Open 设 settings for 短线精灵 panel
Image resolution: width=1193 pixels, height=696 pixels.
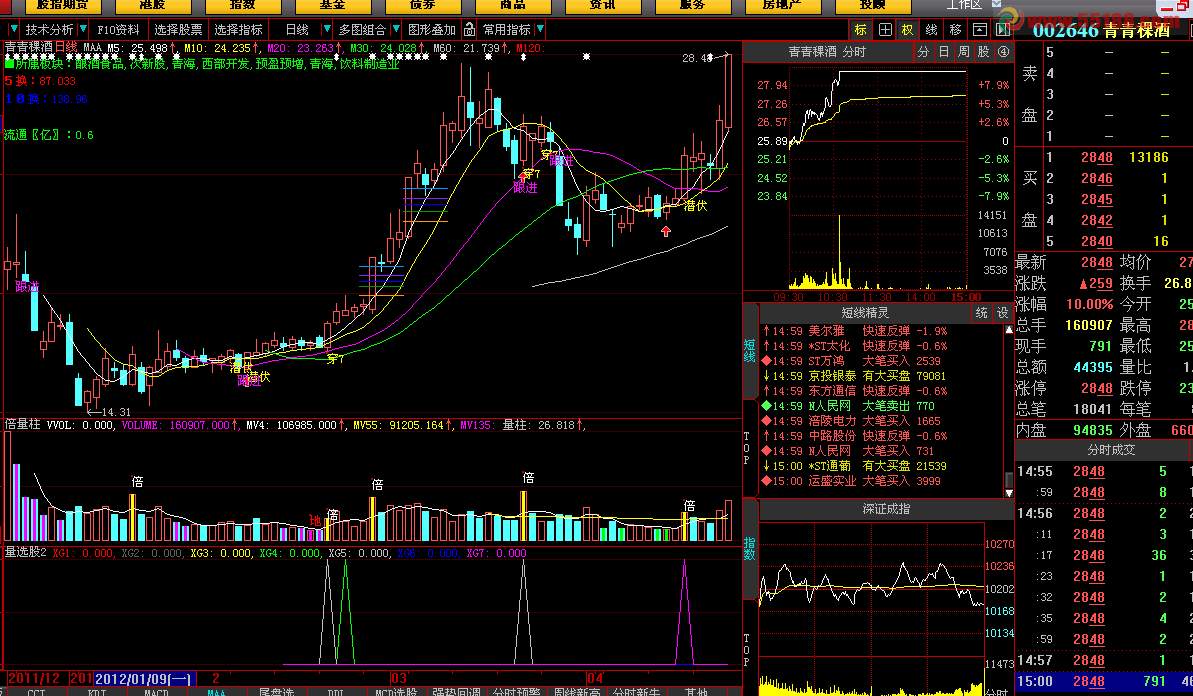click(1002, 313)
